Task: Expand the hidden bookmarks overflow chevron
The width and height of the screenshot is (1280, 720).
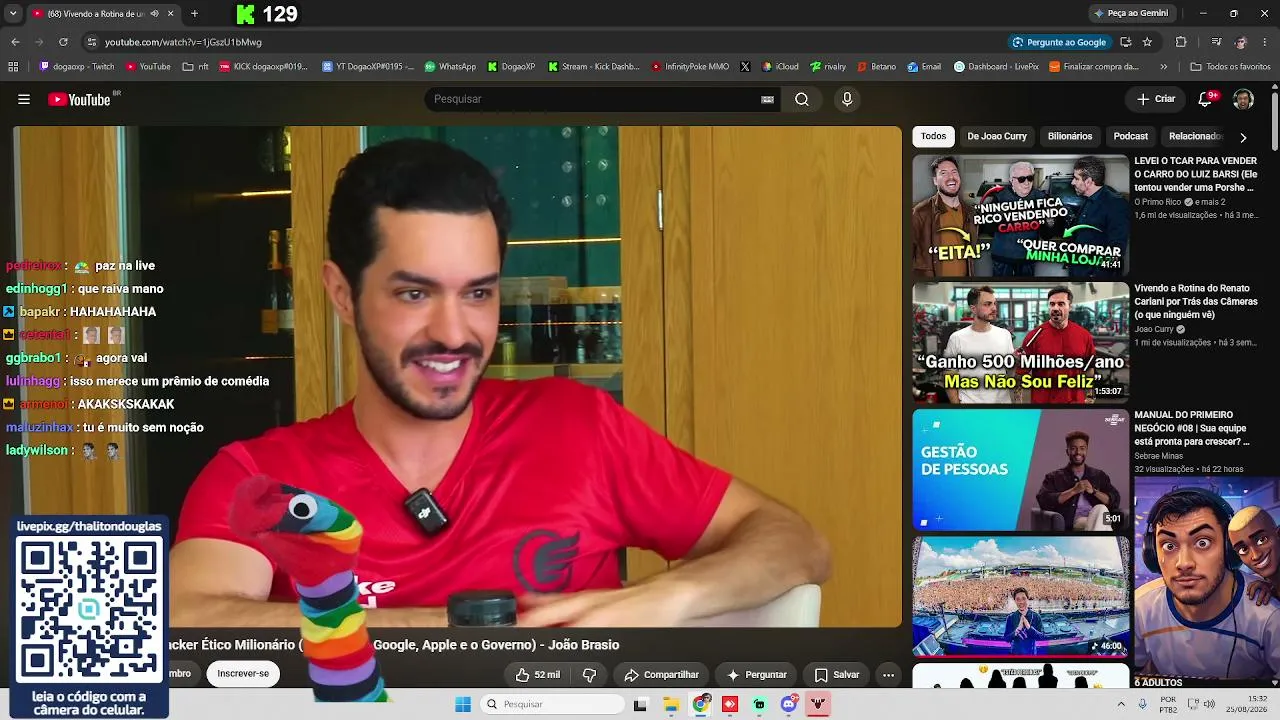Action: click(1163, 67)
